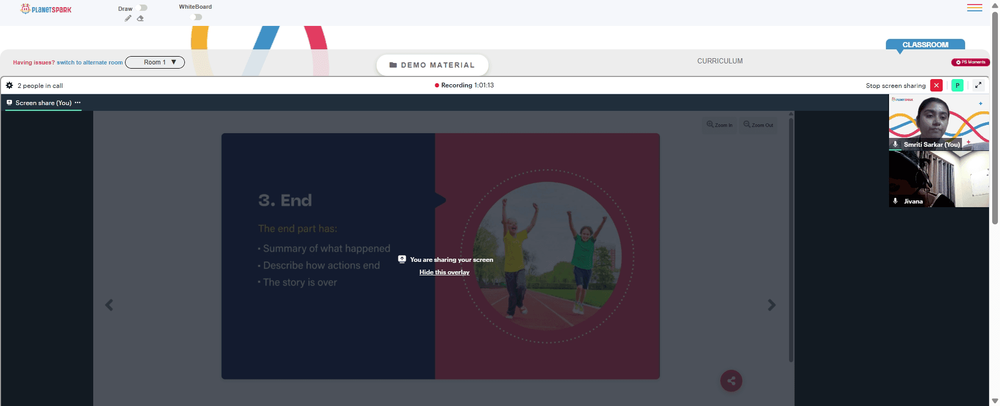Go to previous slide arrow
Viewport: 1000px width, 406px height.
(109, 305)
